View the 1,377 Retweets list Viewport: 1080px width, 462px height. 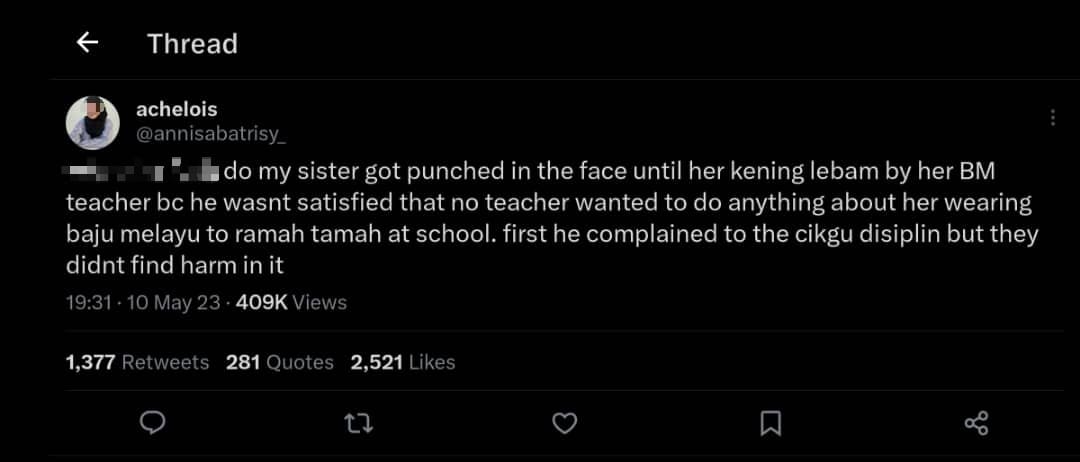tap(137, 362)
